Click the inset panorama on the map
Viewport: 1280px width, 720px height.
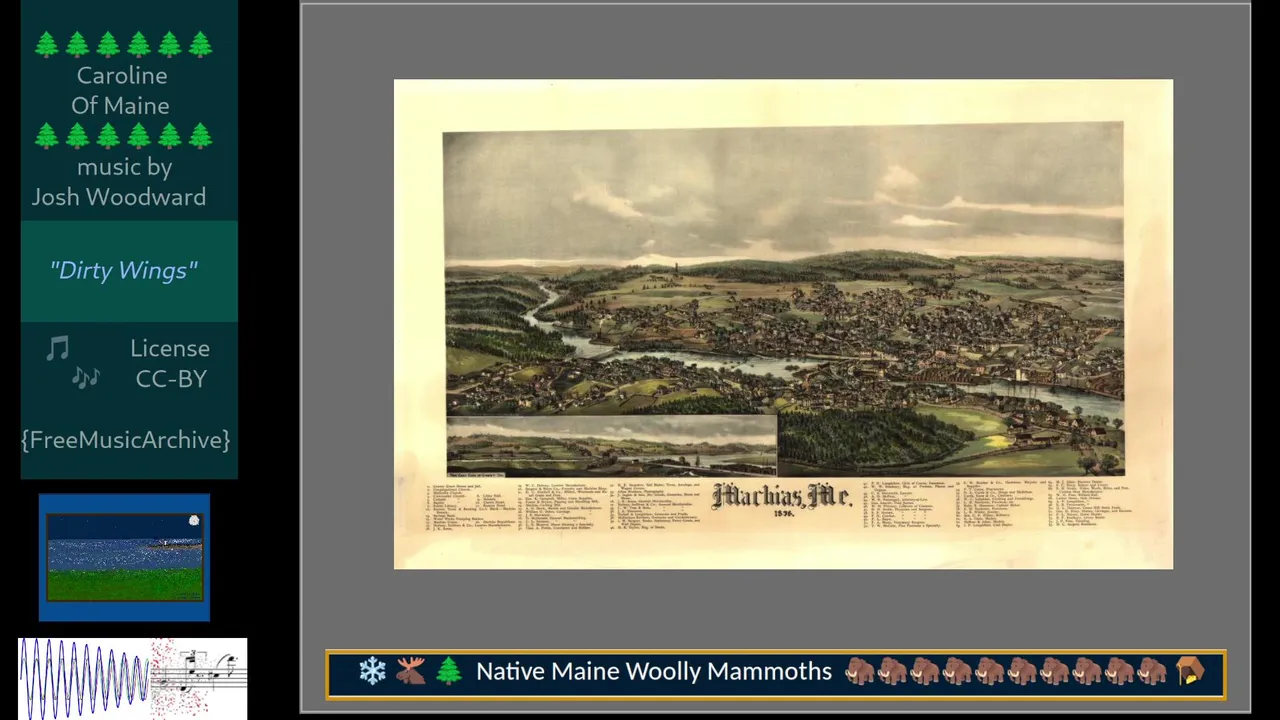point(611,447)
